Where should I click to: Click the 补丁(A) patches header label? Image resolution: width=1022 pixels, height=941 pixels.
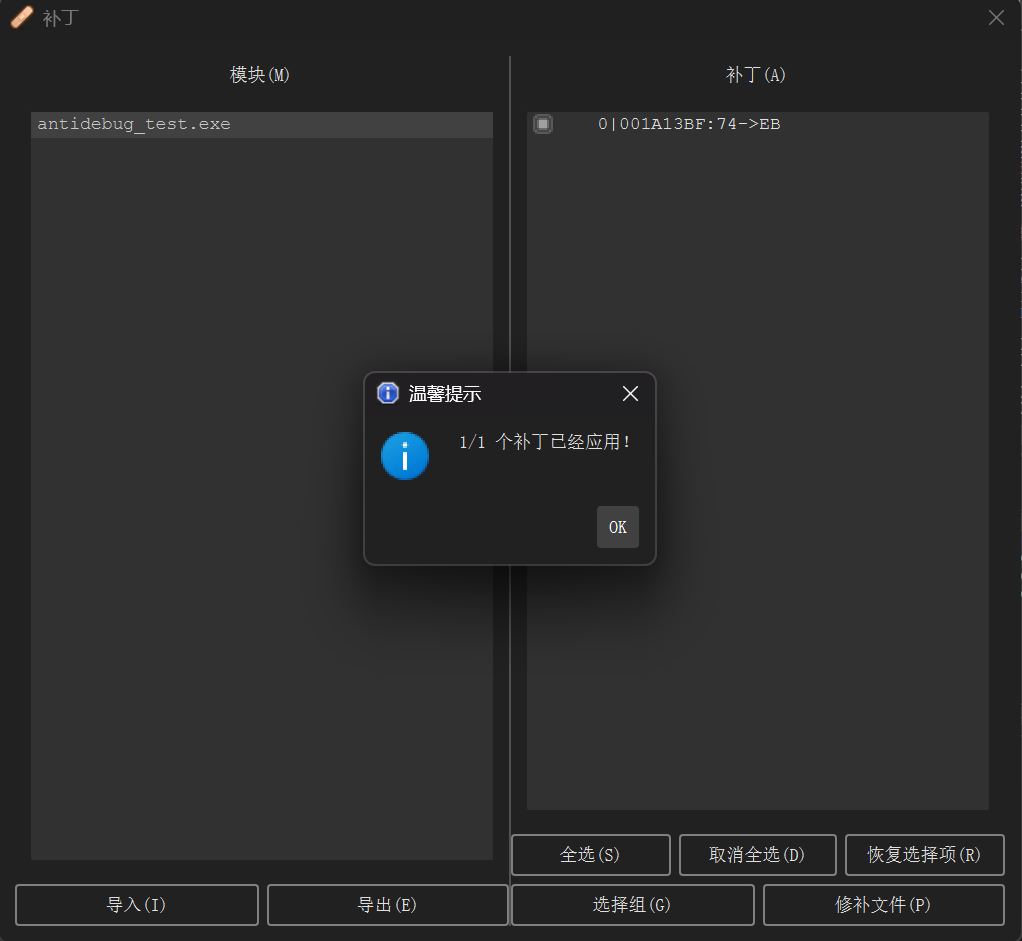coord(756,75)
